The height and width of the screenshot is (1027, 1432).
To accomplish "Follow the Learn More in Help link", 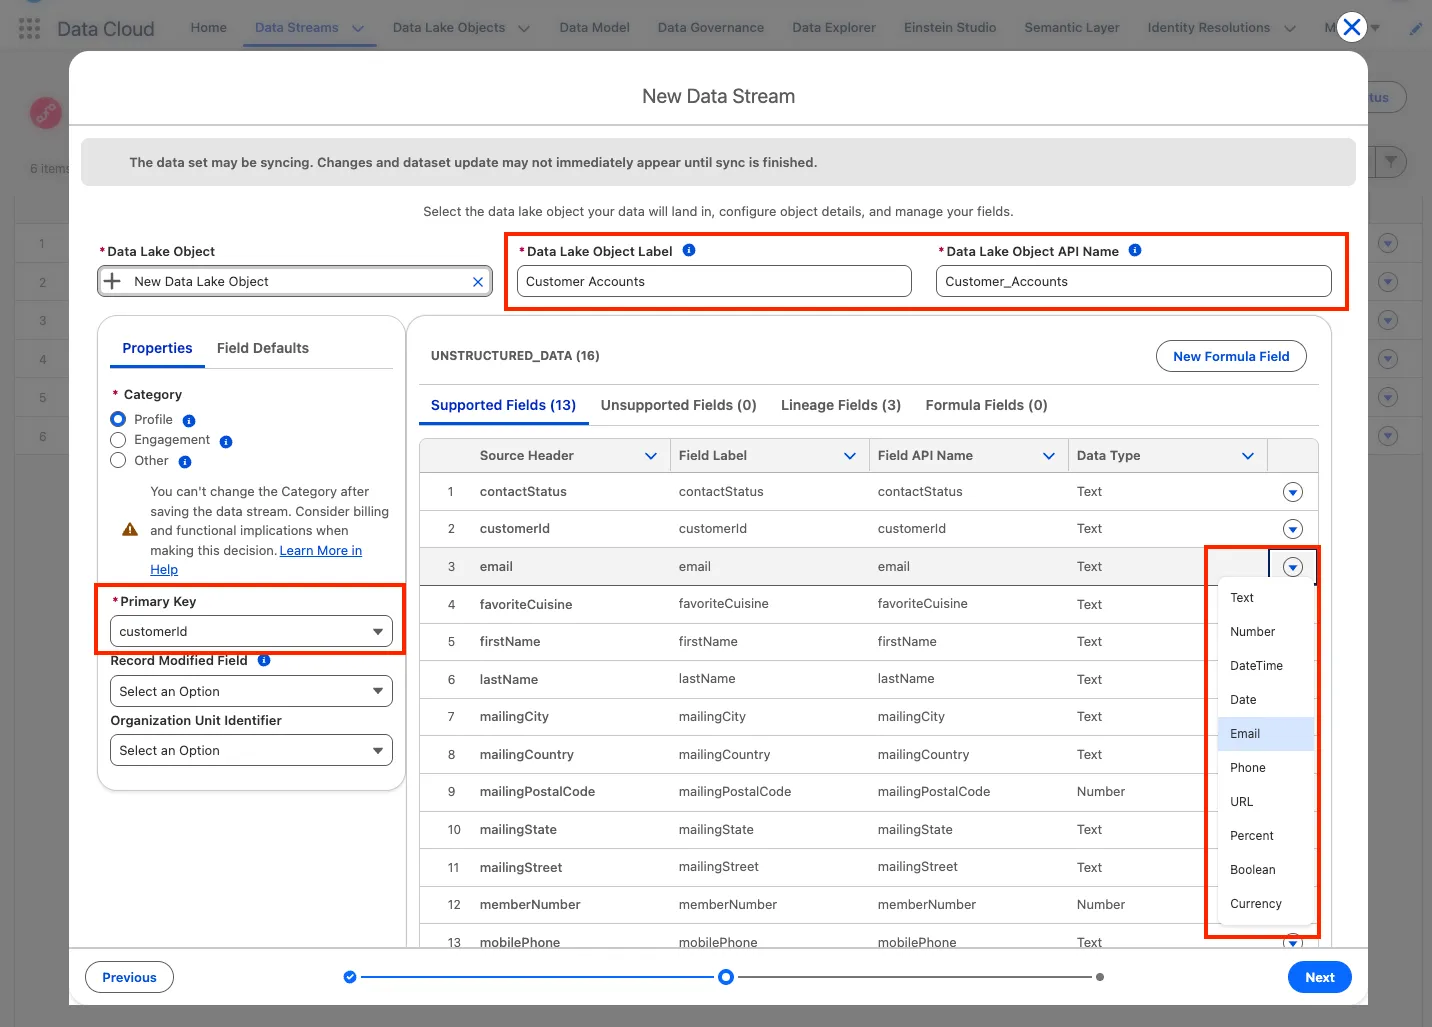I will point(320,551).
